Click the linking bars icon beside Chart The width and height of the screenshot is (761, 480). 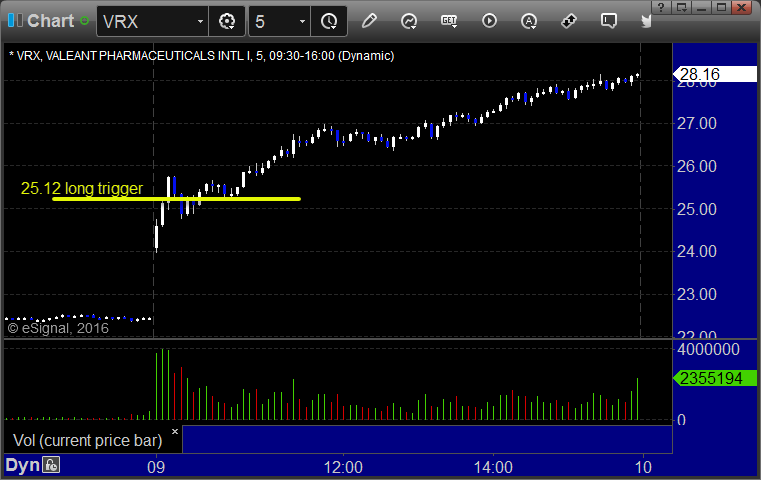click(16, 20)
